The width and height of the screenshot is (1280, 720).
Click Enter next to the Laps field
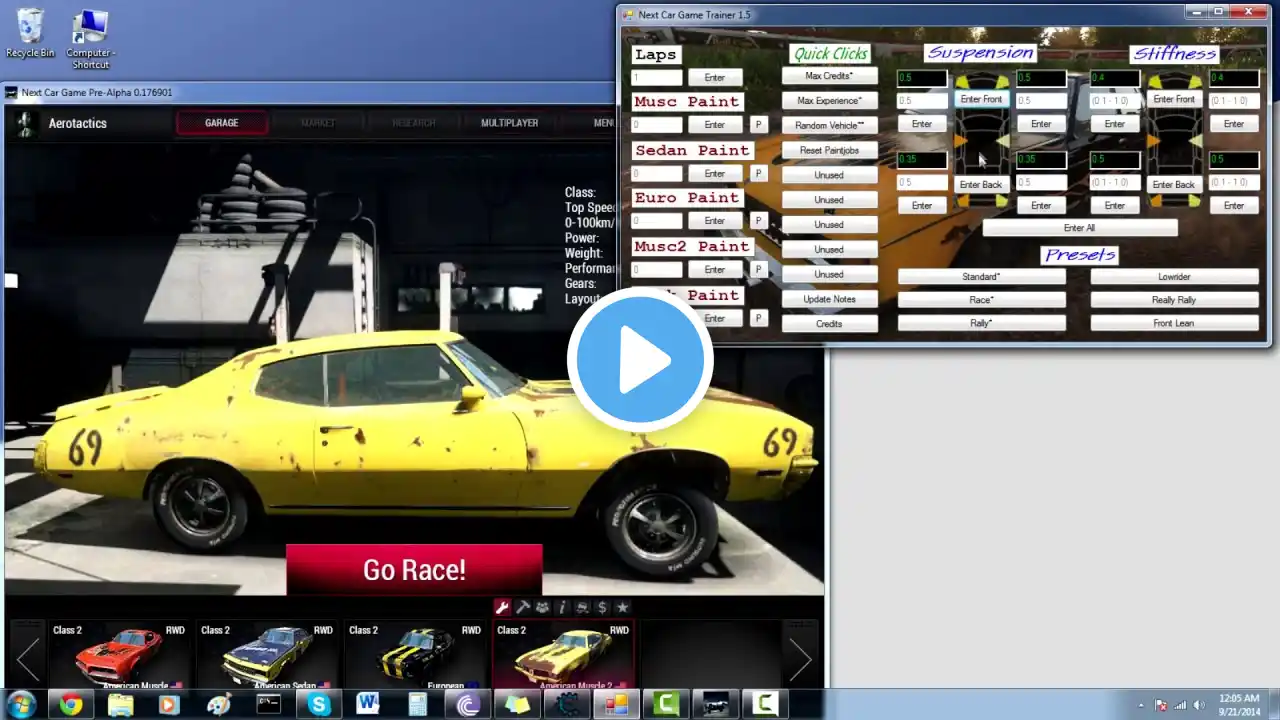click(715, 78)
